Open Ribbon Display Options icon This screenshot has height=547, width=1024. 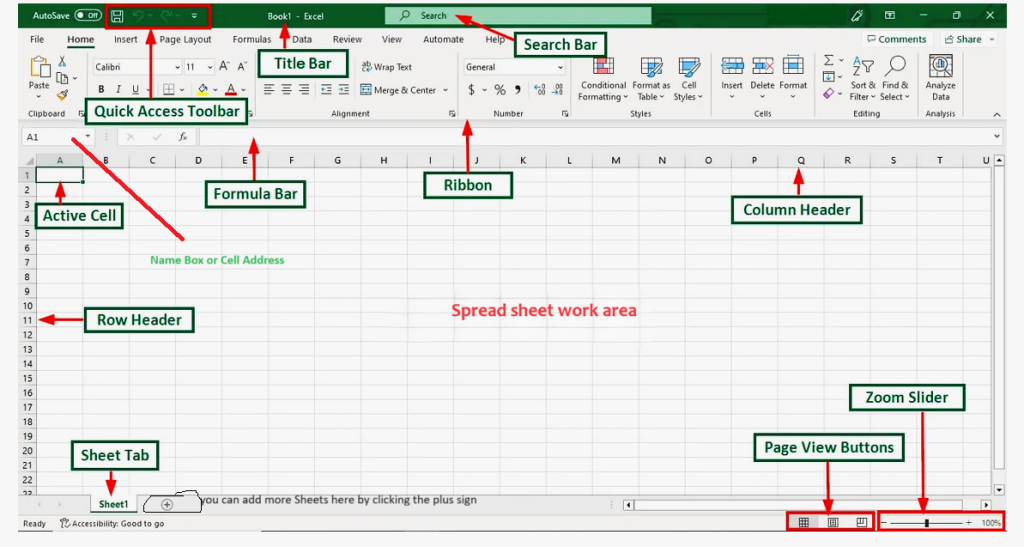click(889, 16)
